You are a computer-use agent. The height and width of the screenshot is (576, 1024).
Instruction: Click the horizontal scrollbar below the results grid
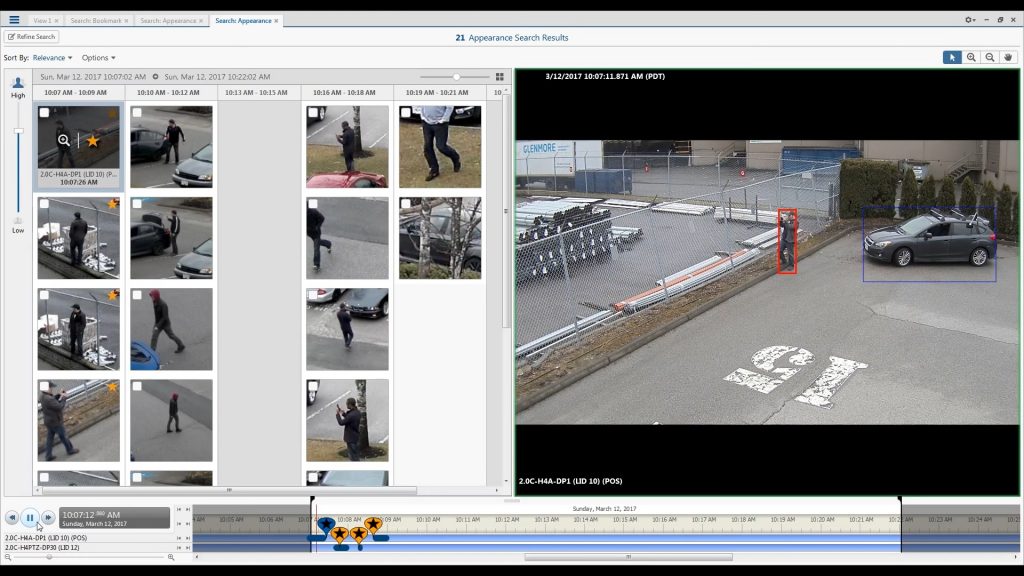pos(229,490)
